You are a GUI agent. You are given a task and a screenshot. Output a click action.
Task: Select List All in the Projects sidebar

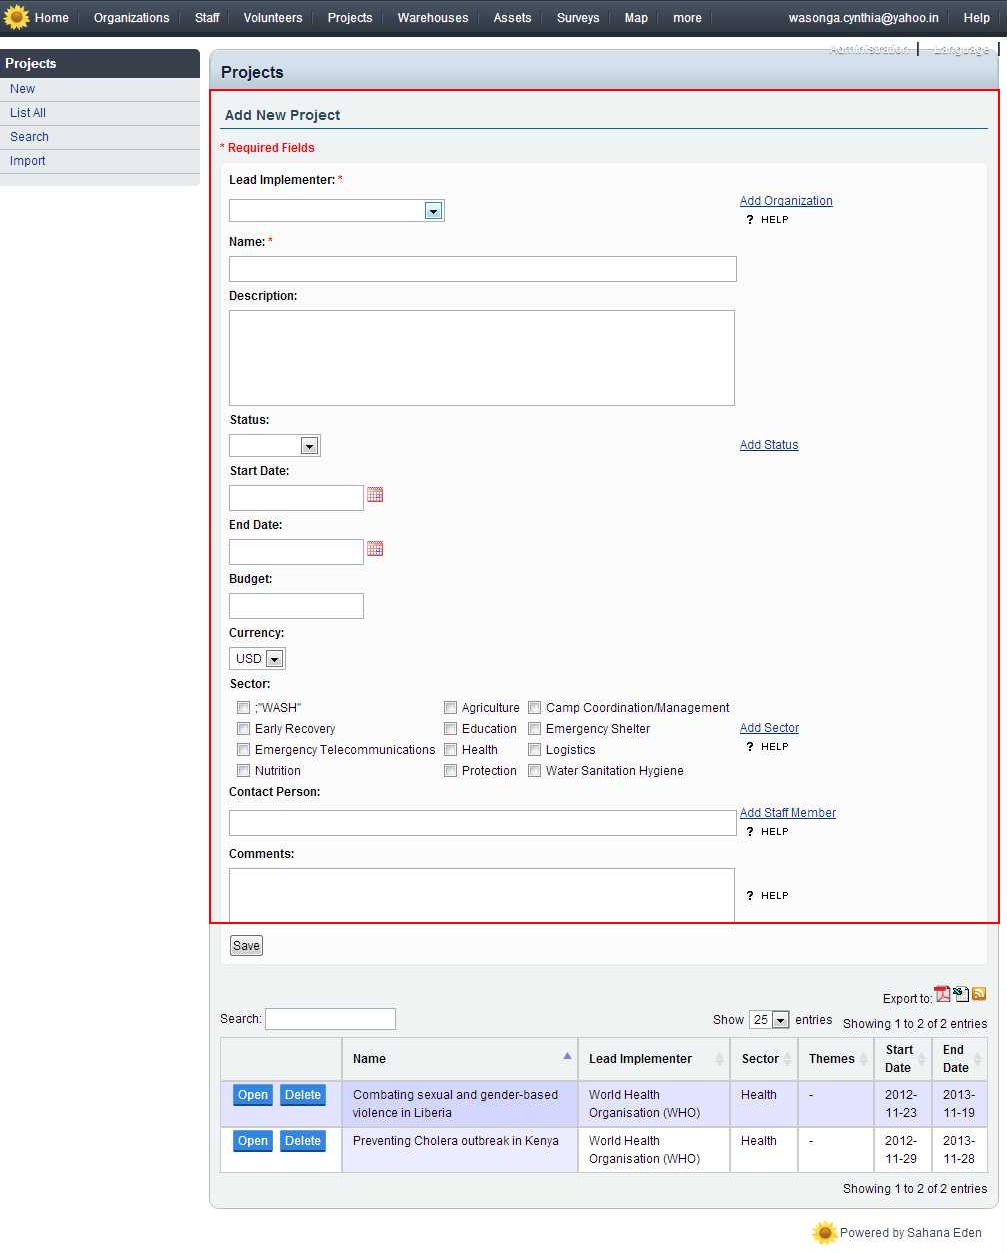28,113
